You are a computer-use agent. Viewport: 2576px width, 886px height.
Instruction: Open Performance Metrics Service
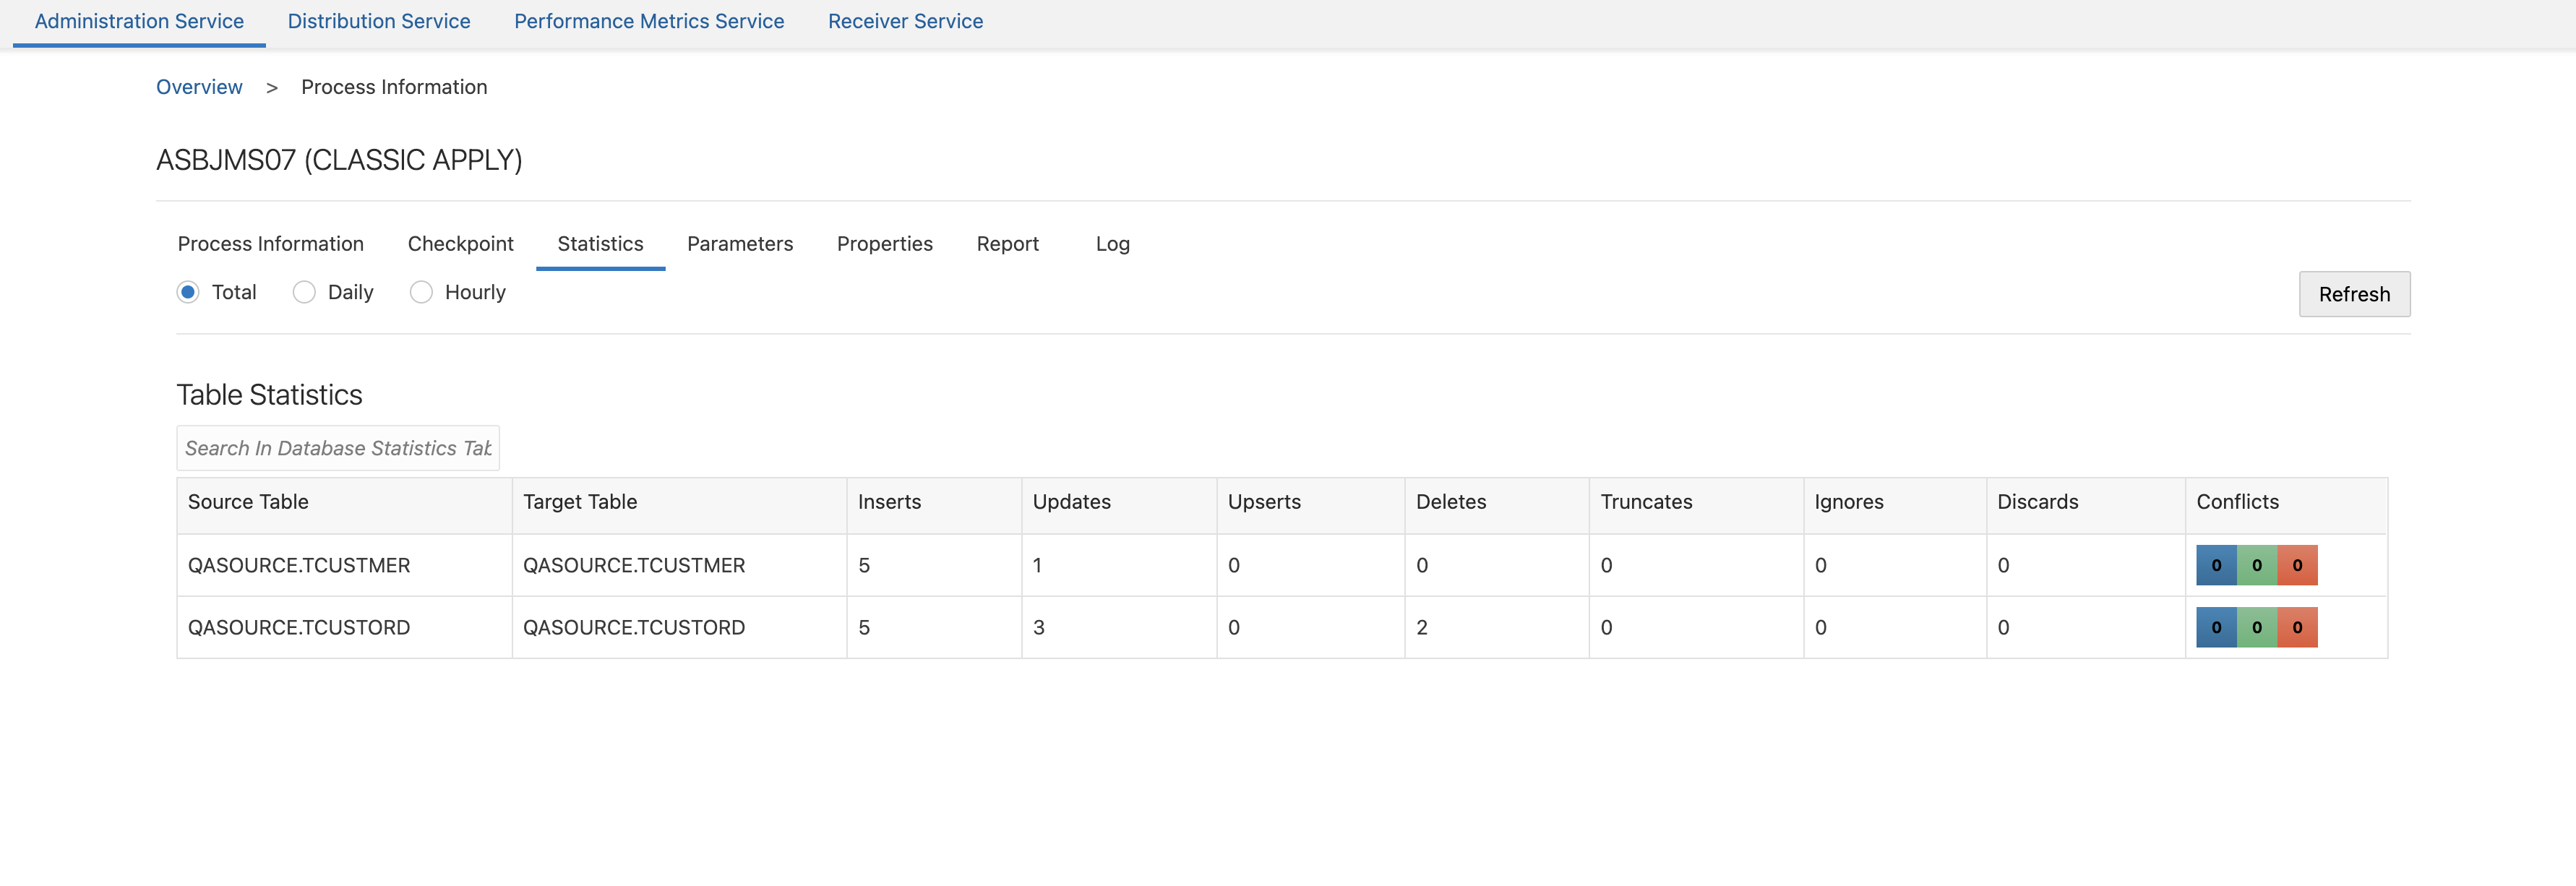coord(648,21)
